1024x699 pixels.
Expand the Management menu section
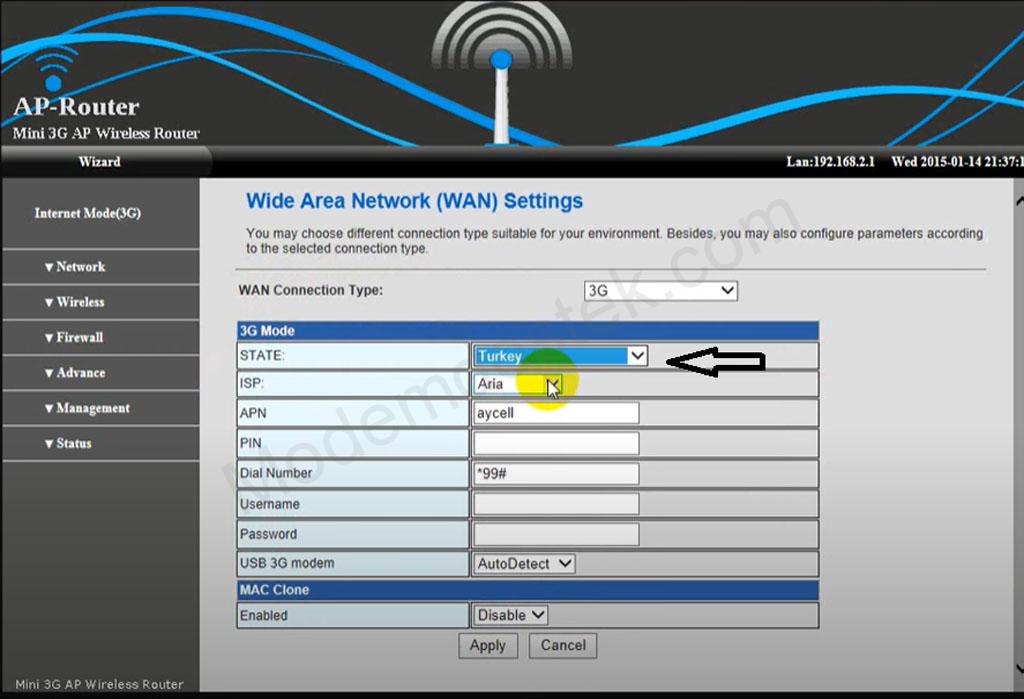[88, 408]
